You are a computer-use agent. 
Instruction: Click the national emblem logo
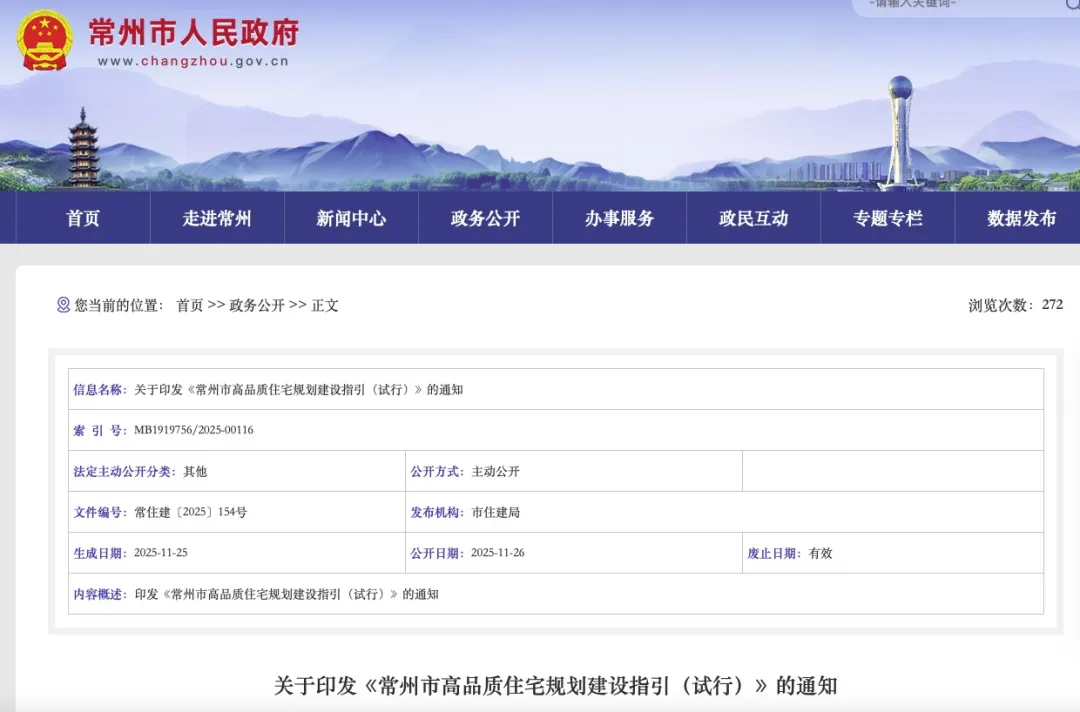(x=45, y=39)
